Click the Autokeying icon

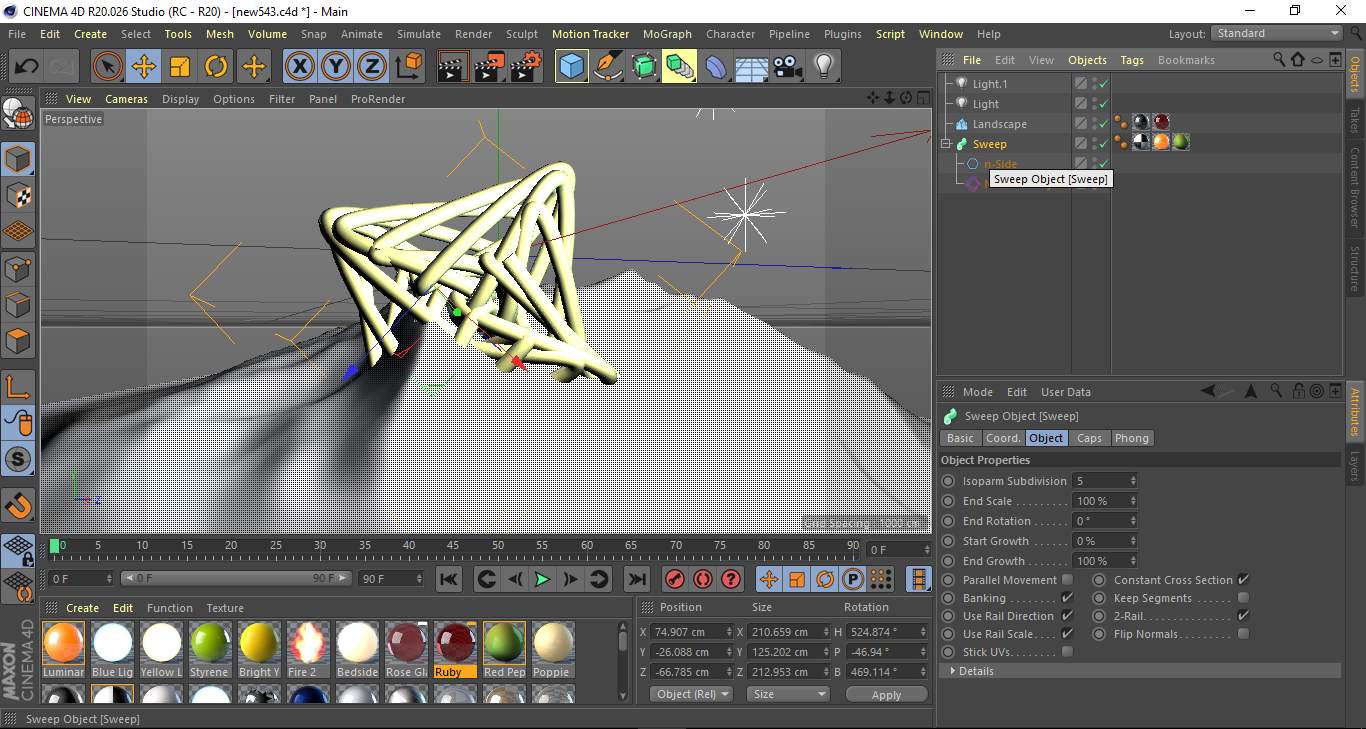click(x=703, y=579)
